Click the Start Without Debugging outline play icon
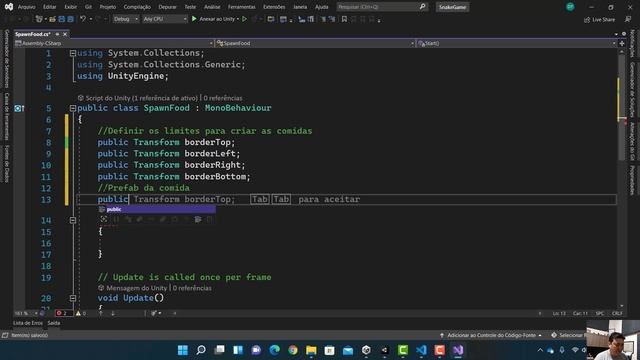This screenshot has height=360, width=640. 244,19
